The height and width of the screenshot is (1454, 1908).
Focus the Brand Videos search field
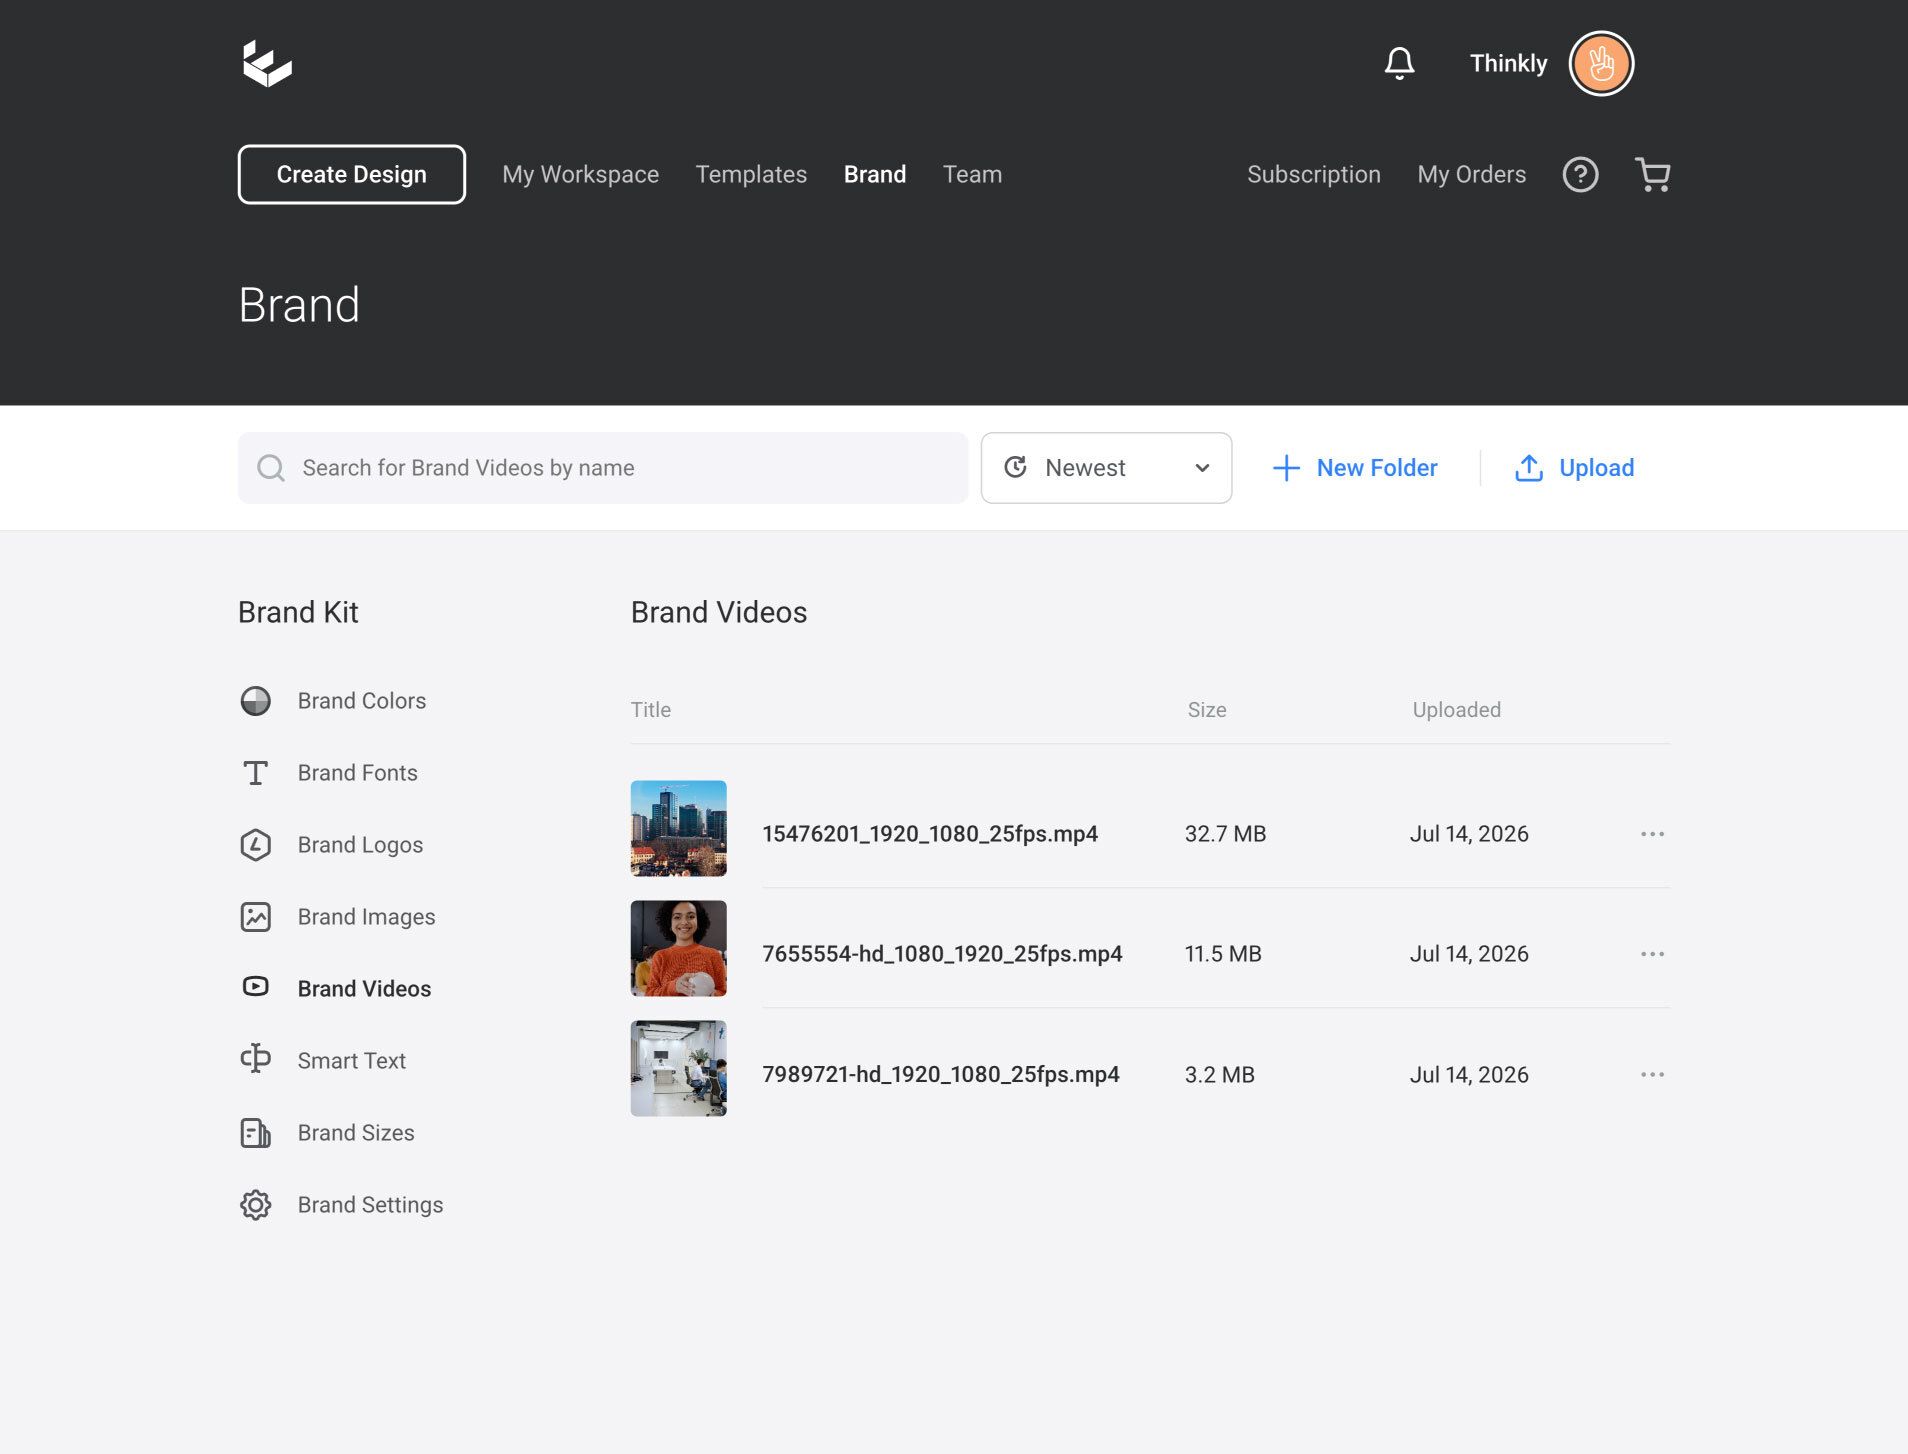pyautogui.click(x=603, y=468)
